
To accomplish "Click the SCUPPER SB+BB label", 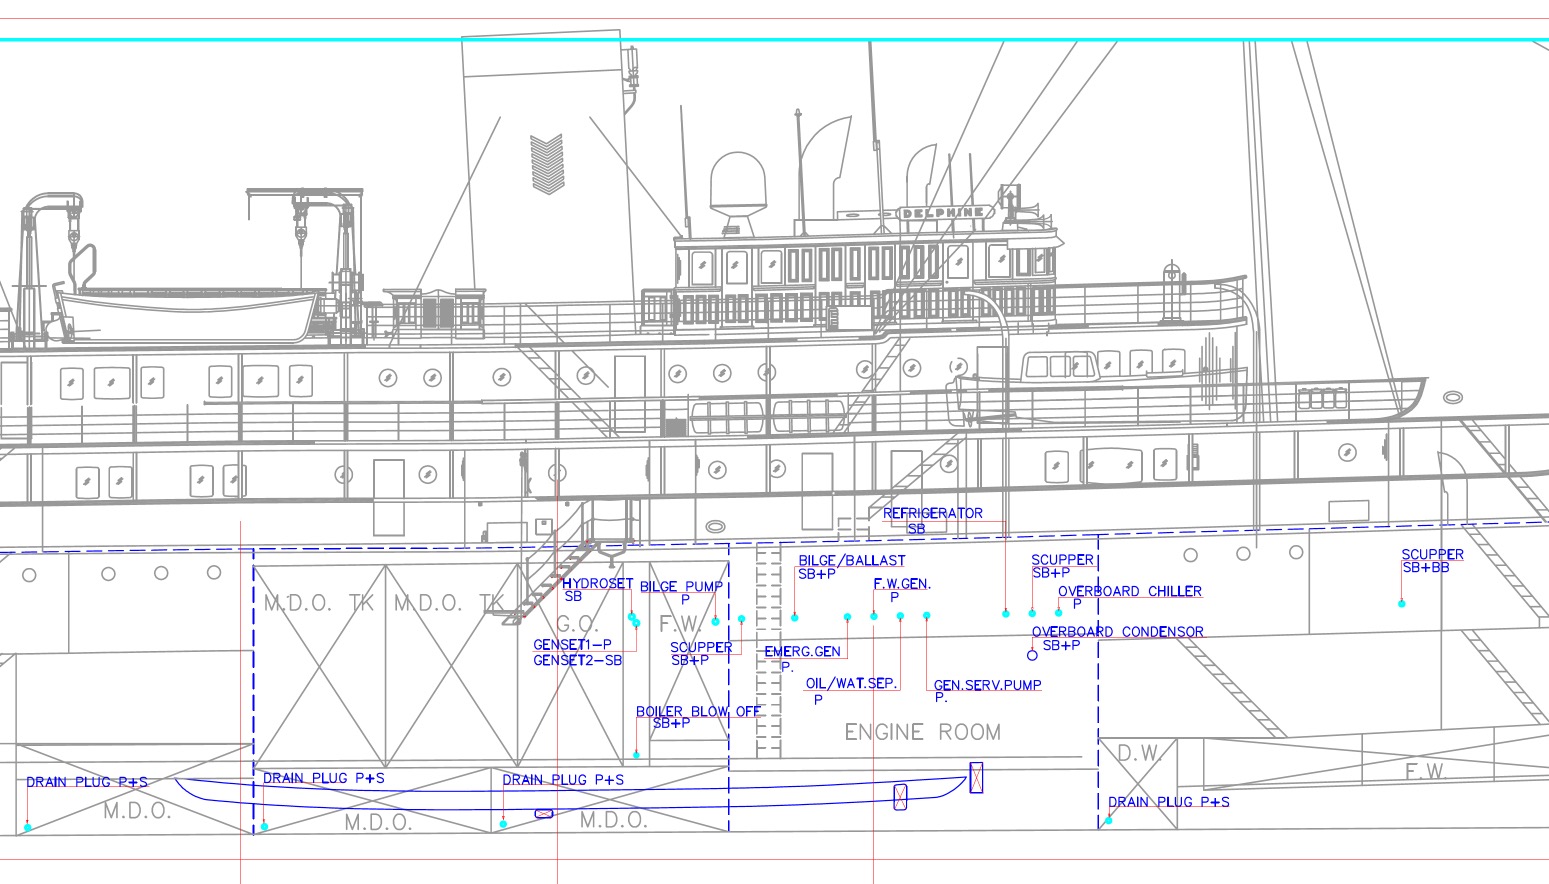I will click(x=1432, y=561).
